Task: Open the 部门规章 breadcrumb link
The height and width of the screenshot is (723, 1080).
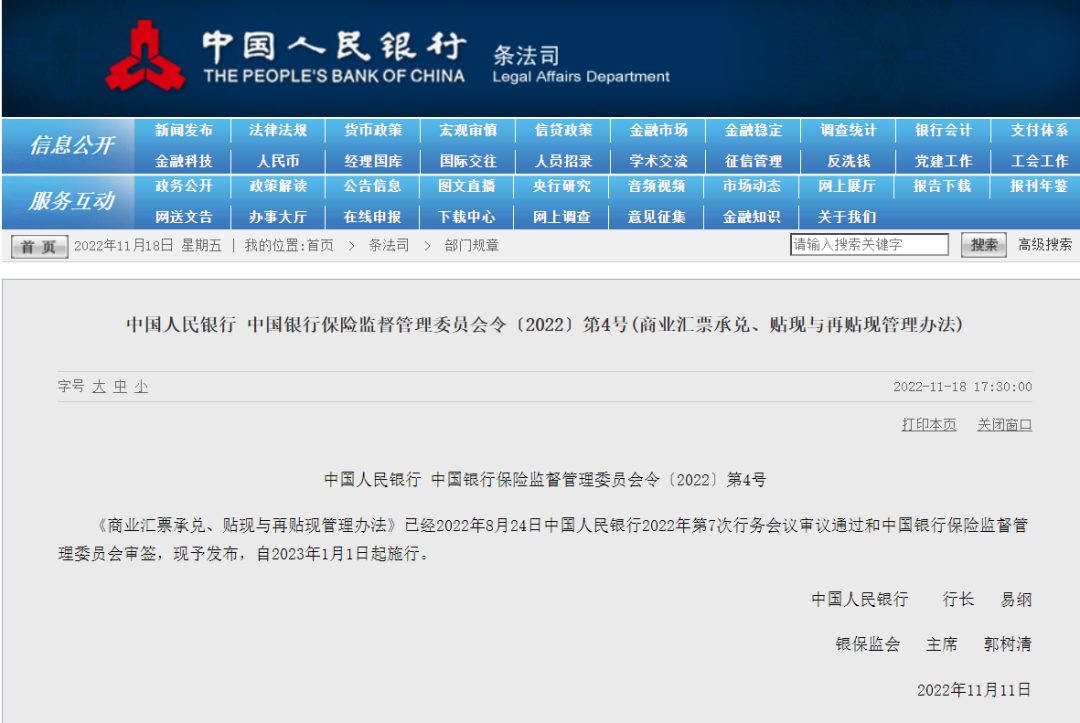Action: pyautogui.click(x=472, y=245)
